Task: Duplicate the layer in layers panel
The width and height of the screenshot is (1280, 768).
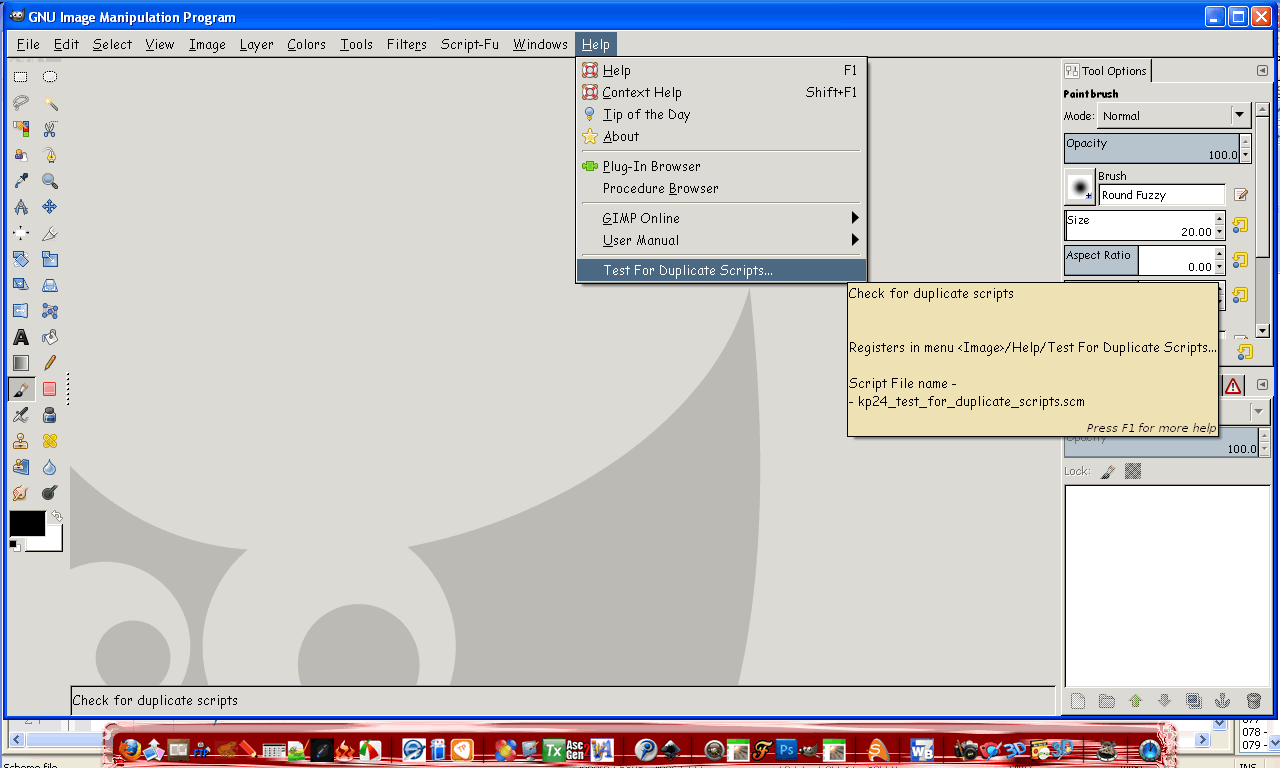Action: click(1193, 701)
